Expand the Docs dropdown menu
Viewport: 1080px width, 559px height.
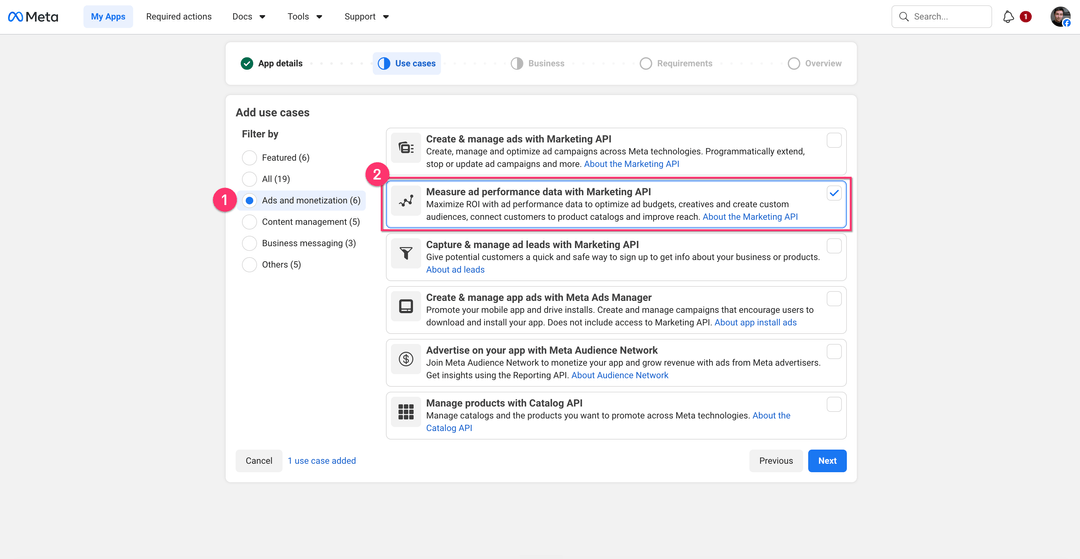tap(249, 17)
